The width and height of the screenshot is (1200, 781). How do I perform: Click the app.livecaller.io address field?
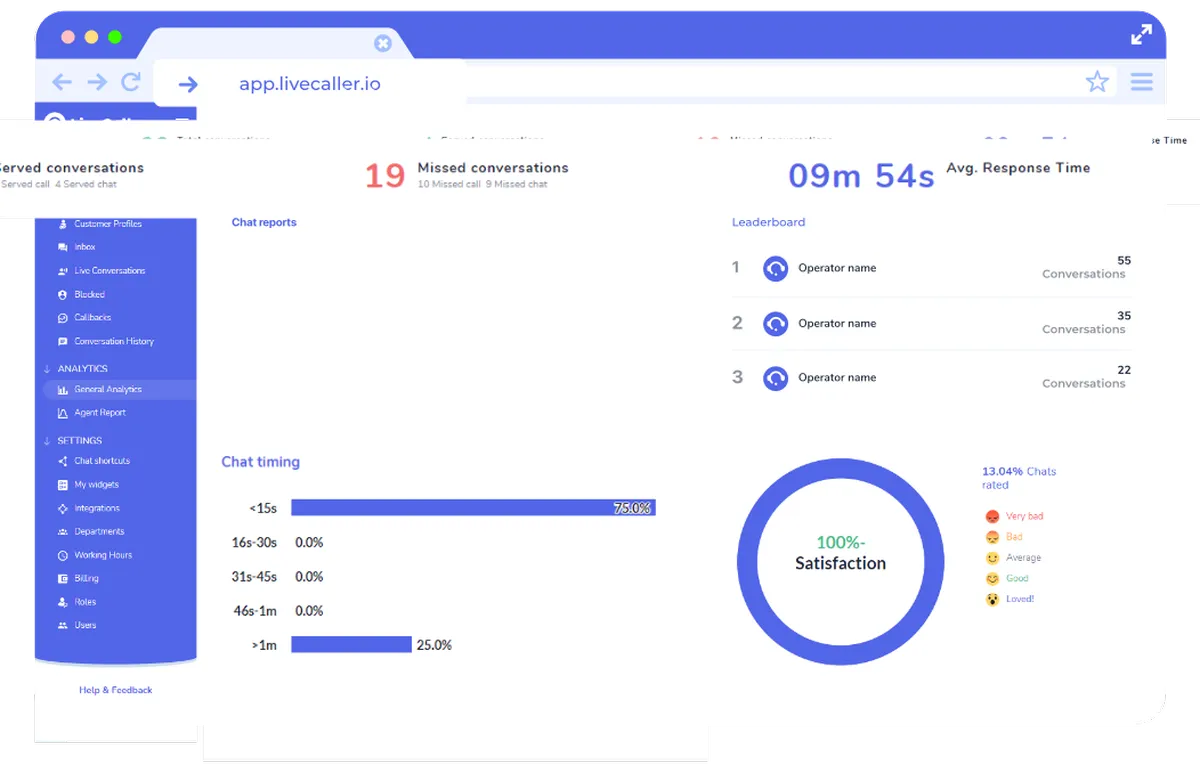[x=310, y=84]
